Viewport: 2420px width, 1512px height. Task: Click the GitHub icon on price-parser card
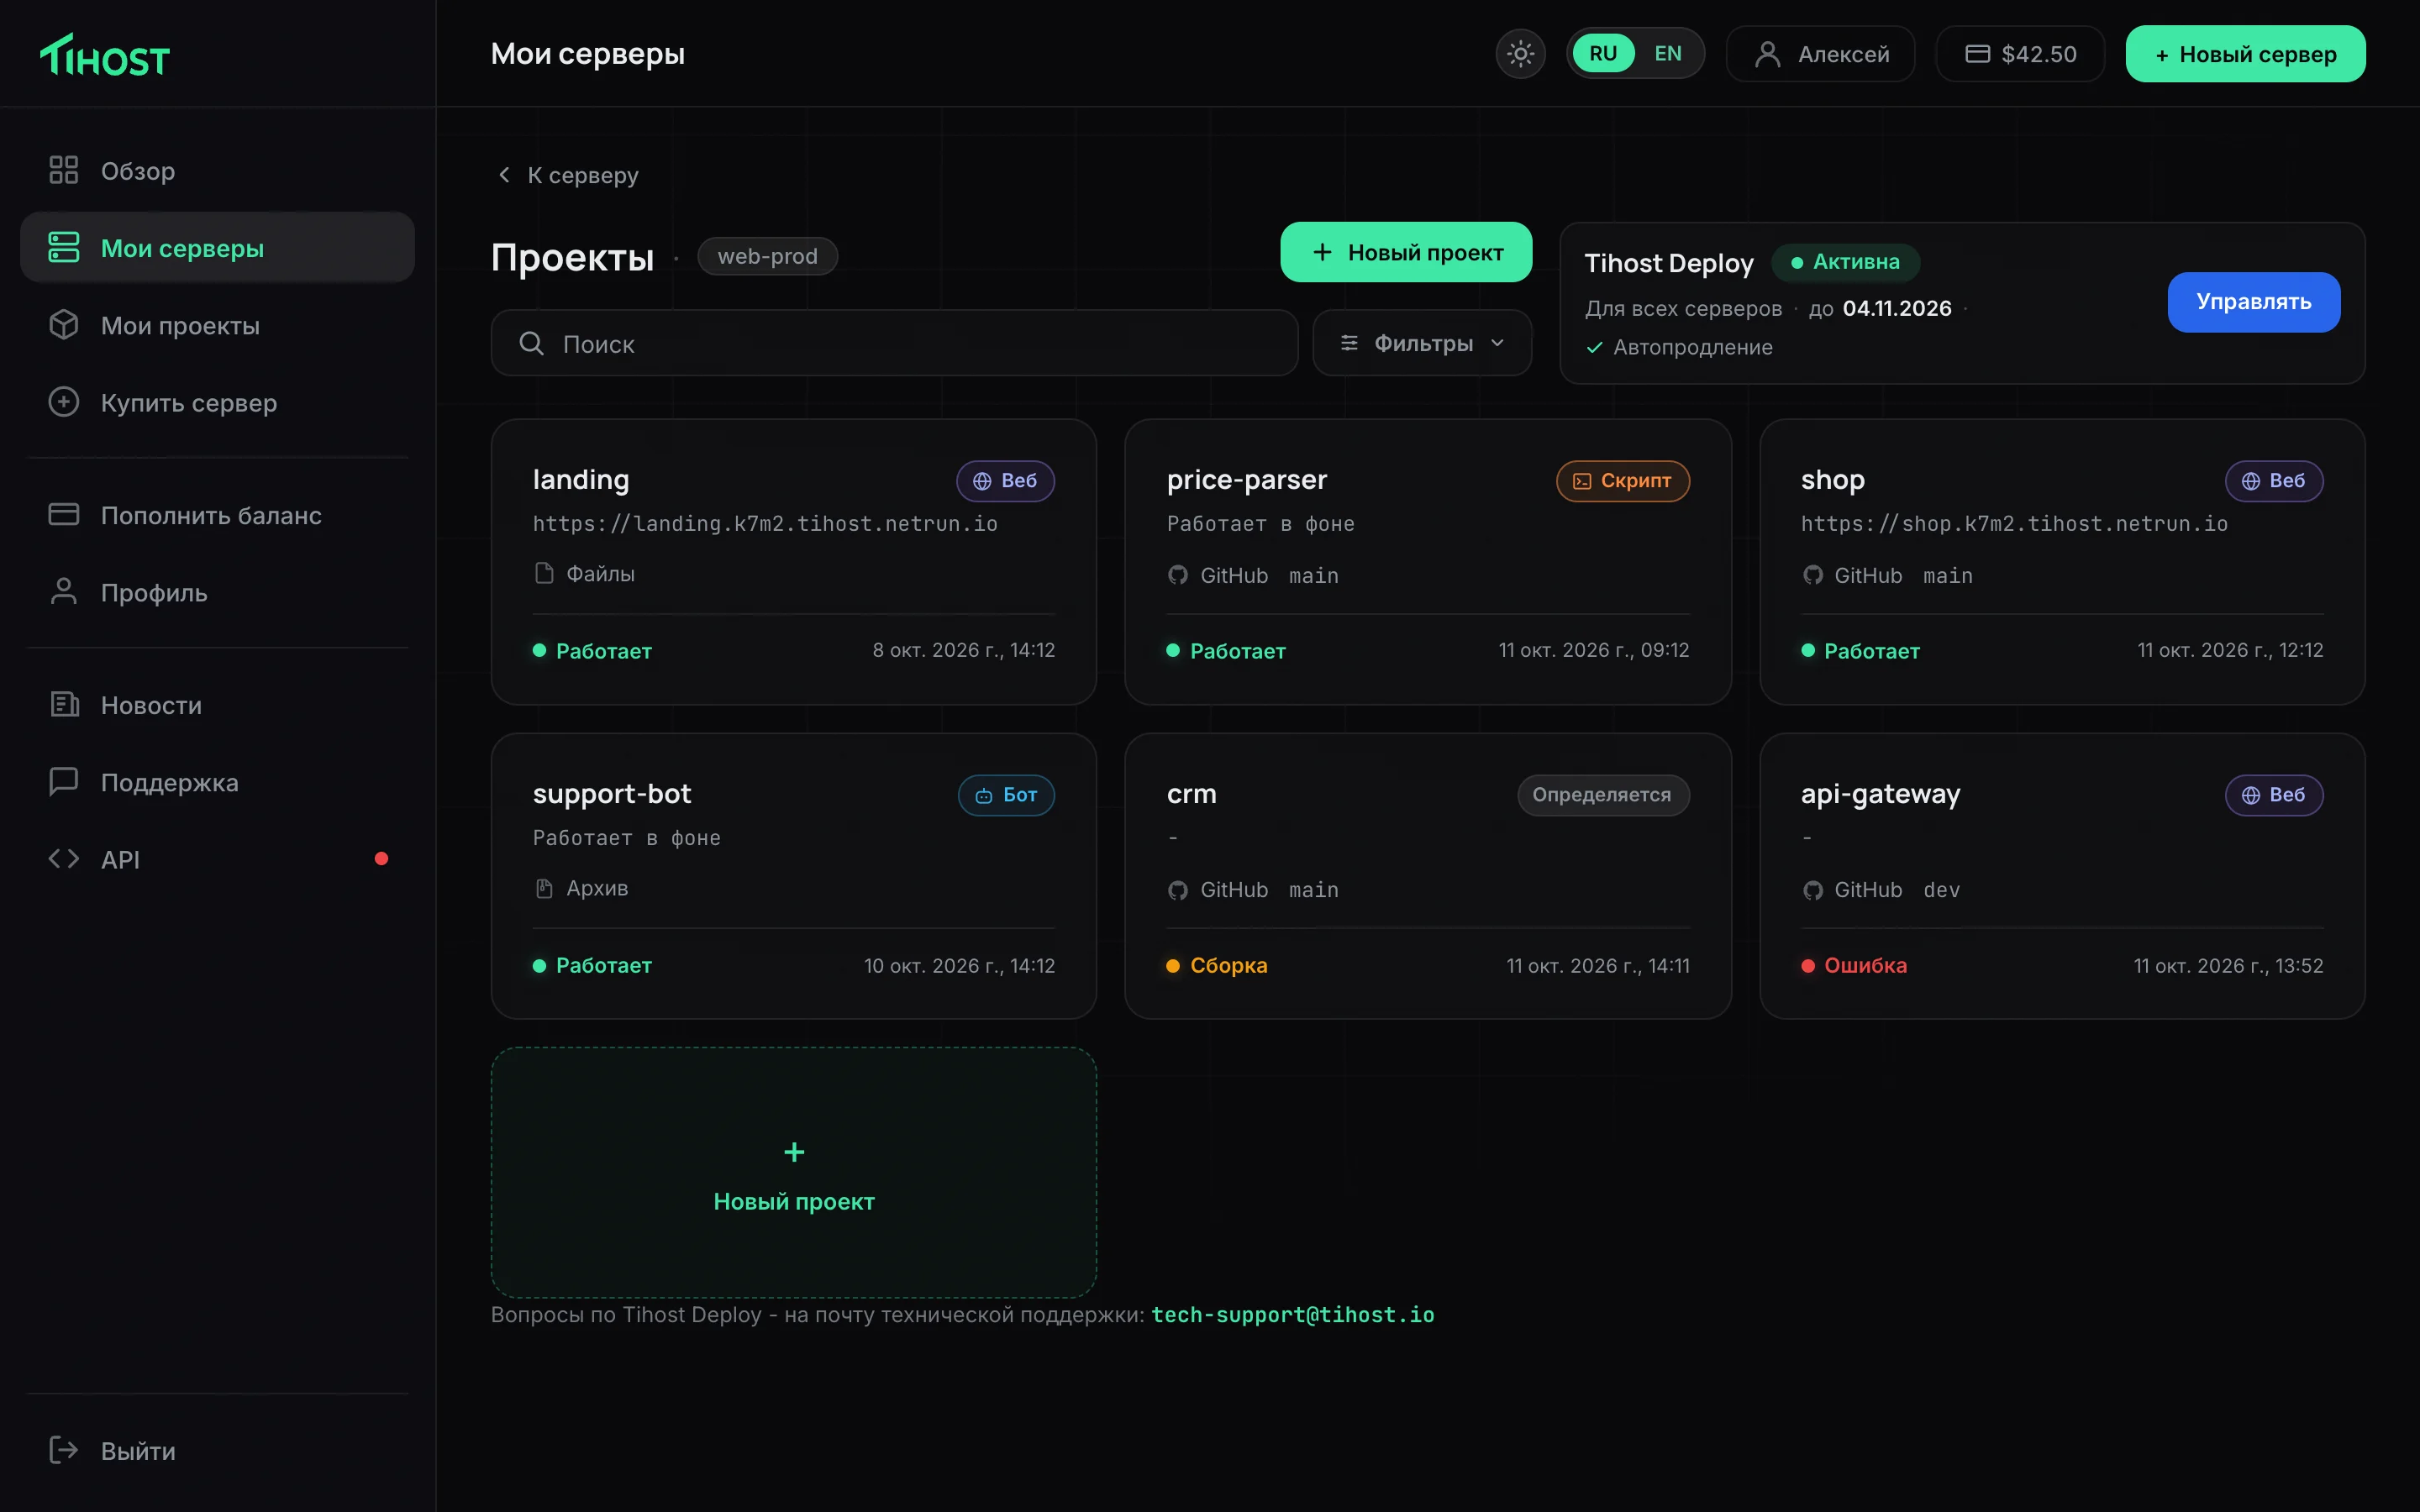1177,575
